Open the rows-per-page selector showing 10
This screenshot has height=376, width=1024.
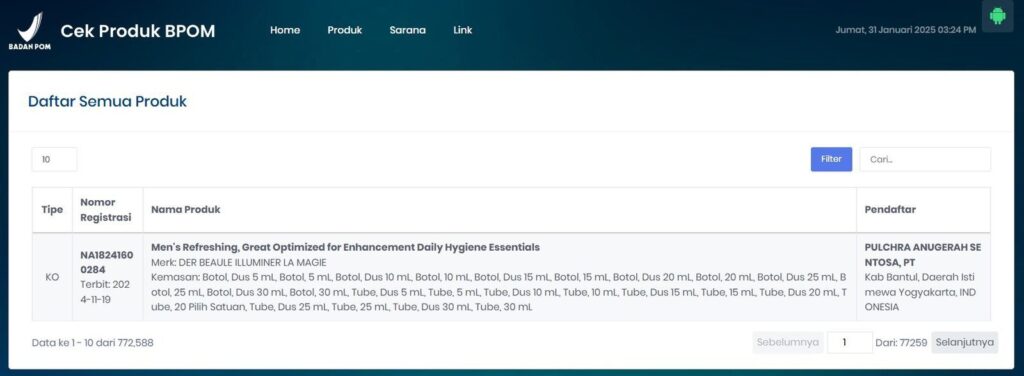(x=54, y=159)
